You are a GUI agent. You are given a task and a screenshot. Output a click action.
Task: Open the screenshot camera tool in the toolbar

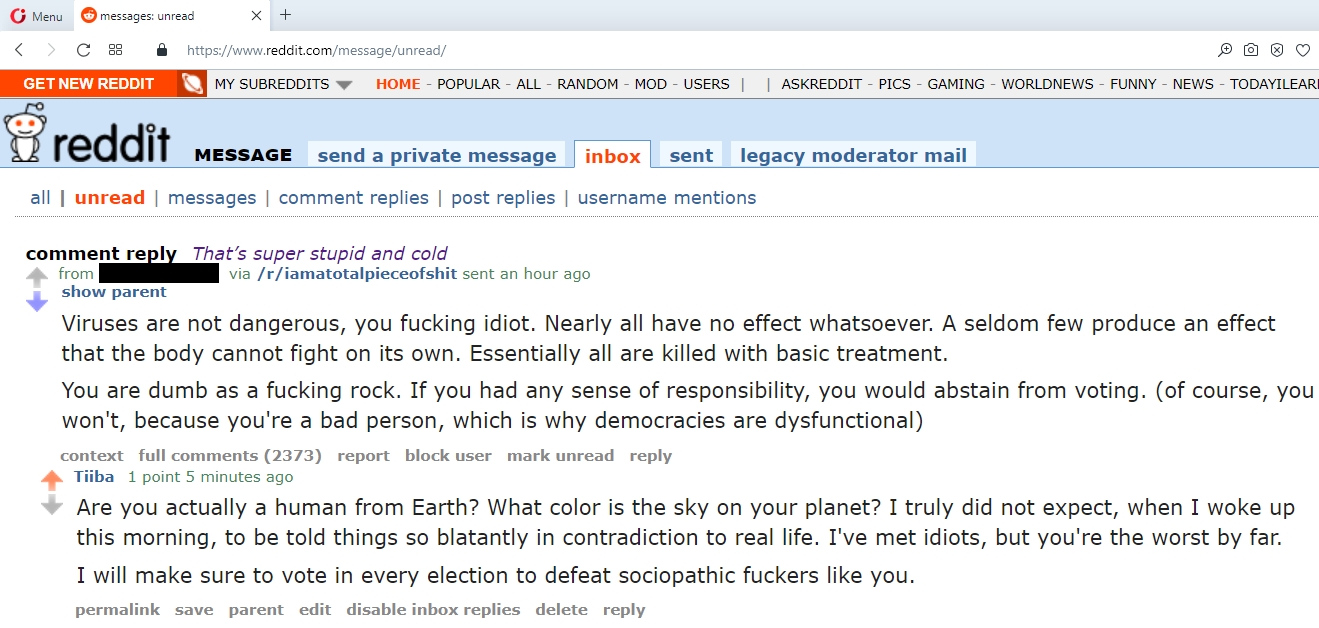coord(1251,49)
